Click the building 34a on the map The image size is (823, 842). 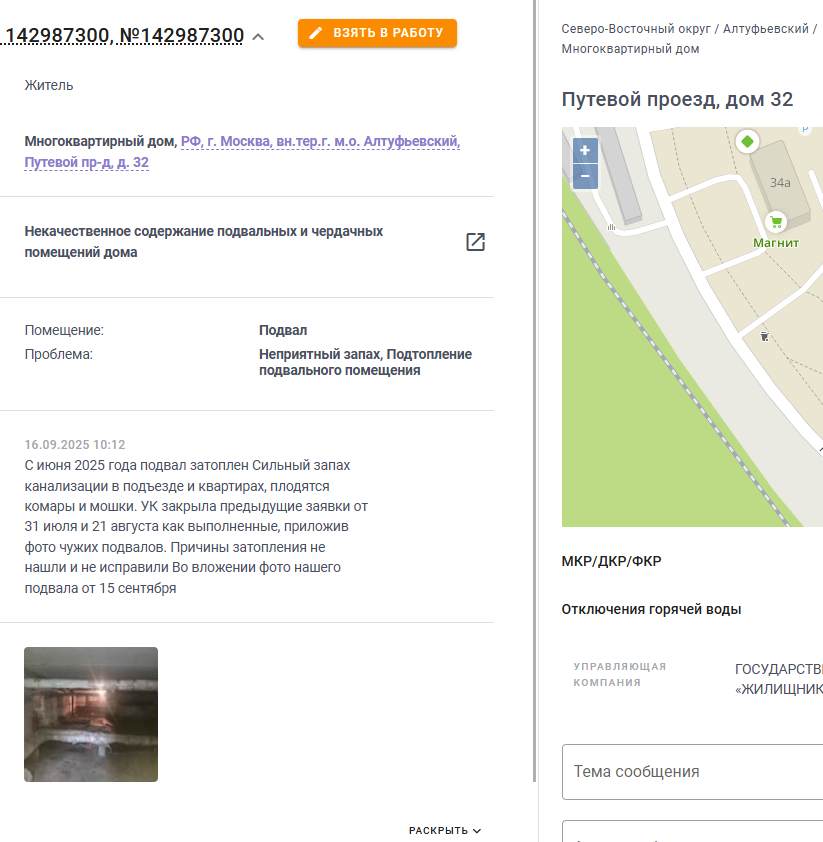click(x=780, y=183)
